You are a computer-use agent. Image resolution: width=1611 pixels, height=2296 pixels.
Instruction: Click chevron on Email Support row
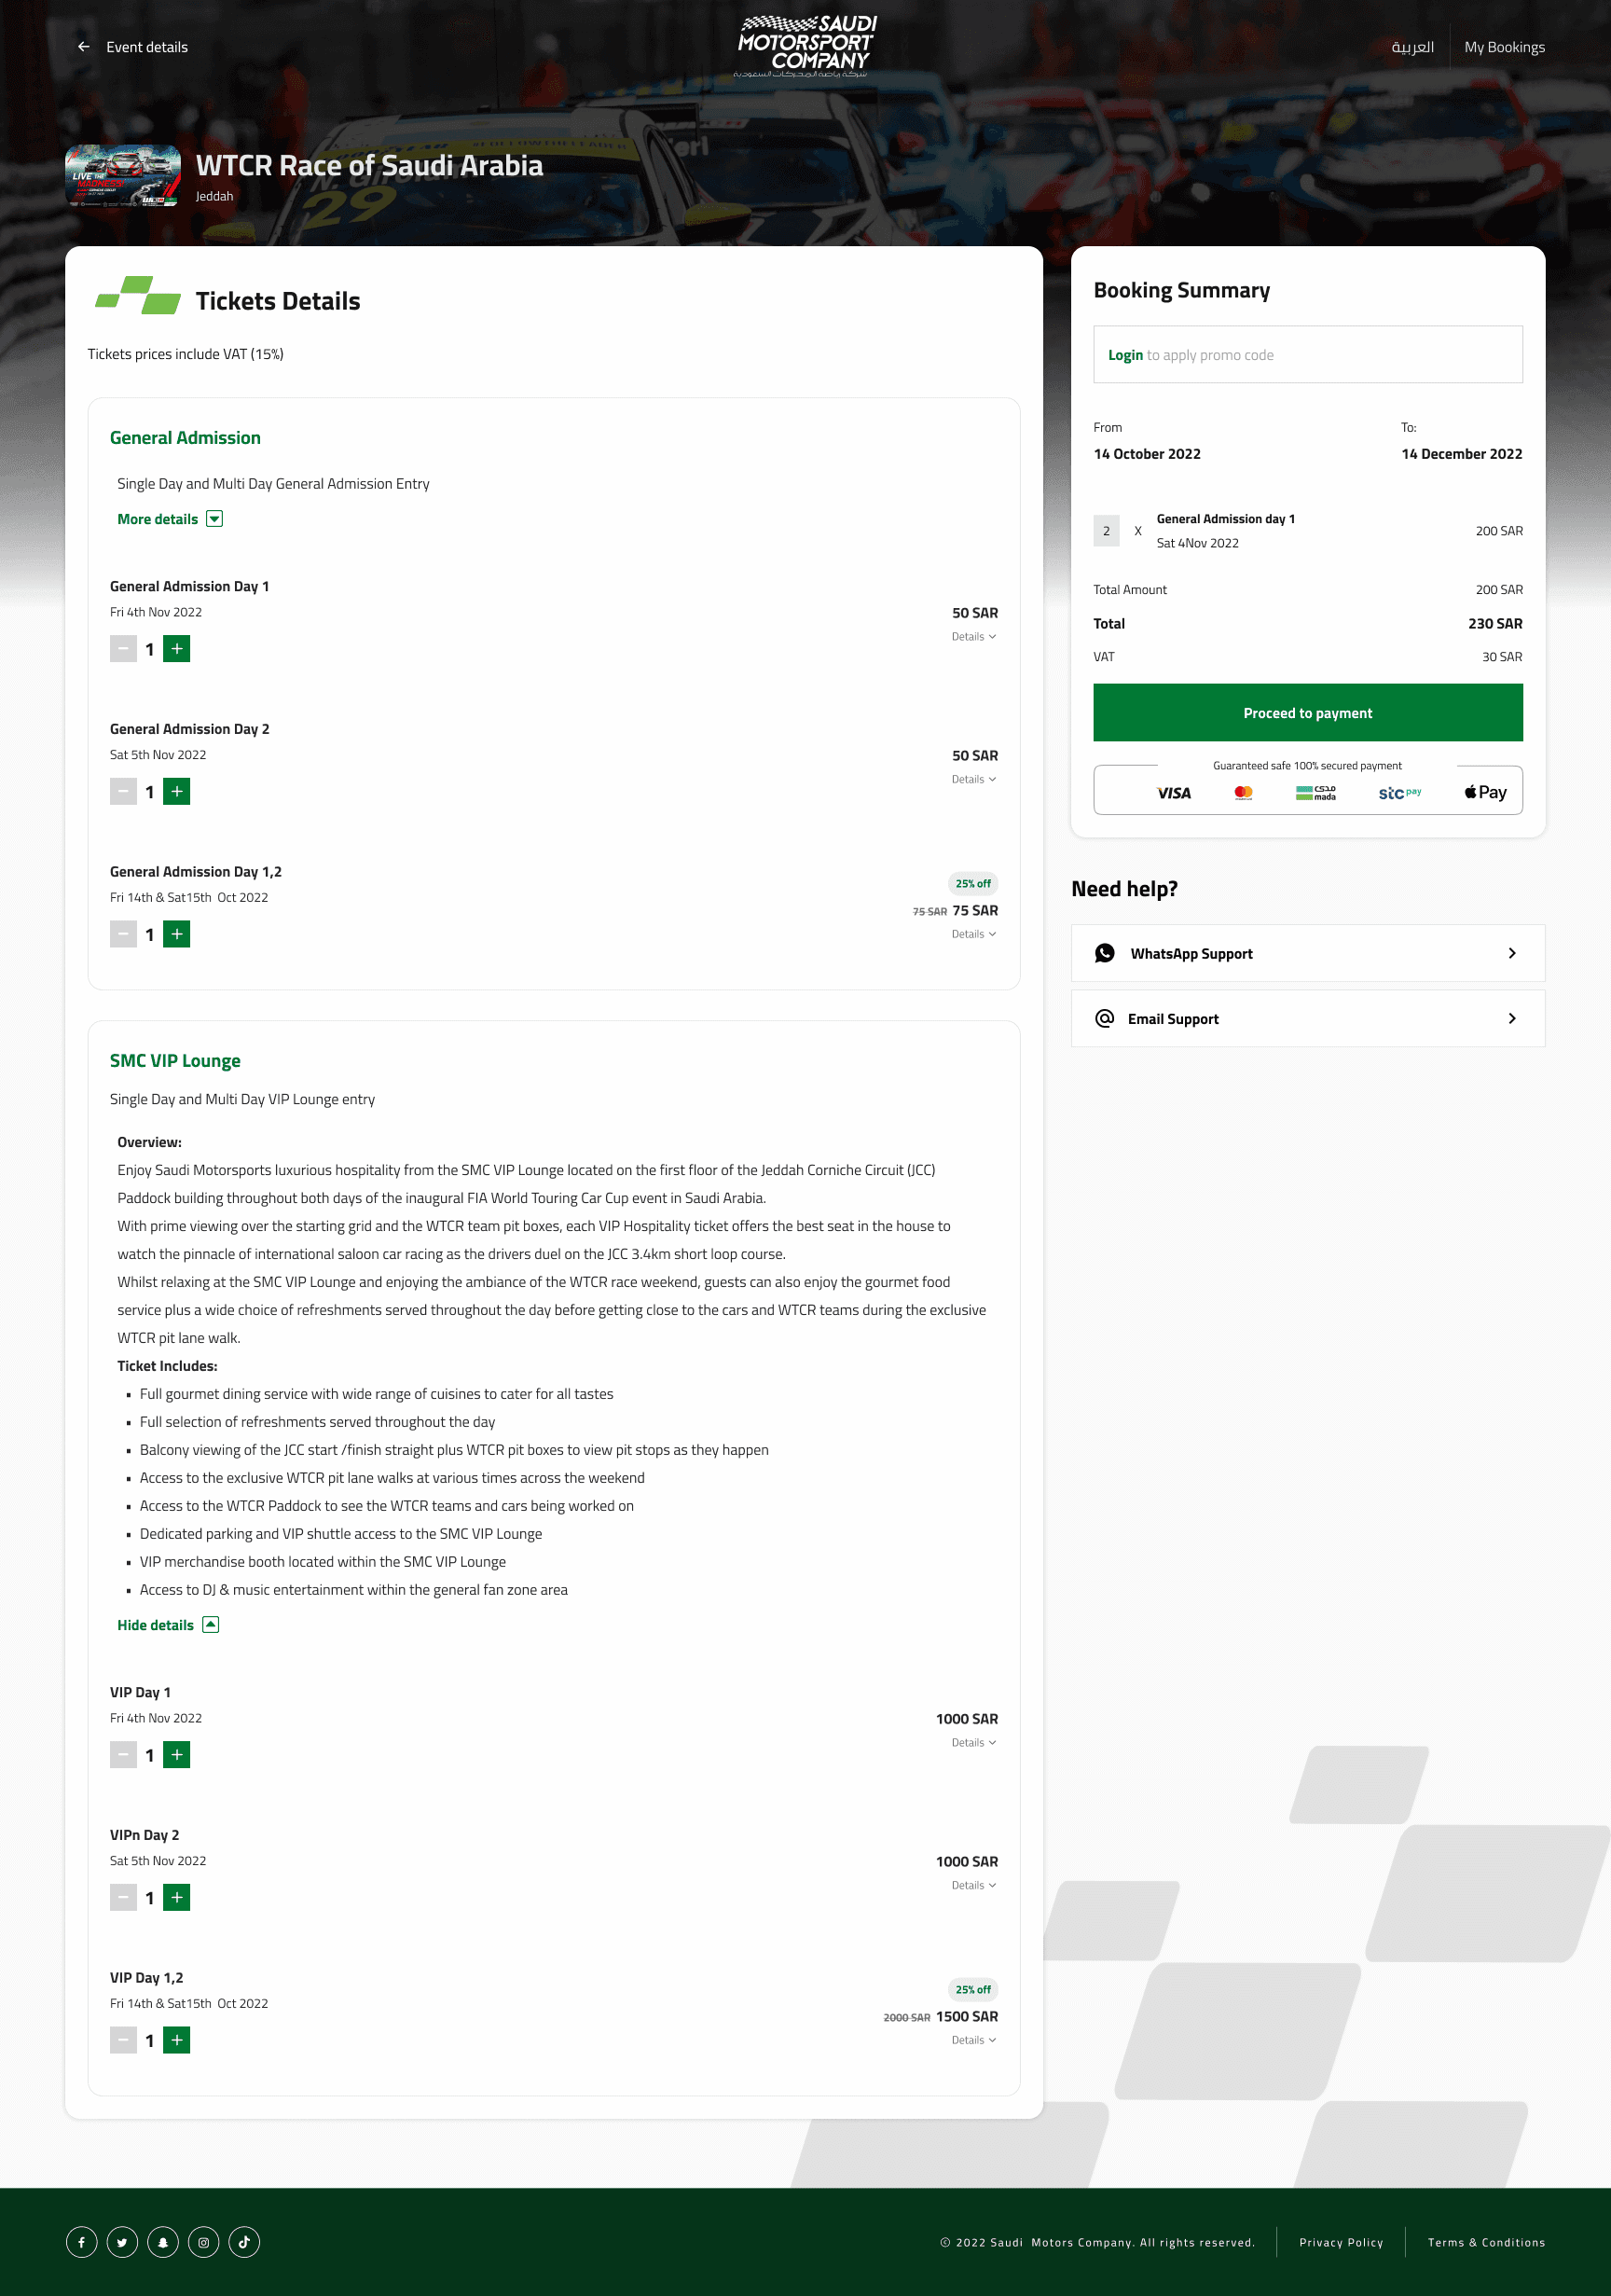click(x=1512, y=1019)
